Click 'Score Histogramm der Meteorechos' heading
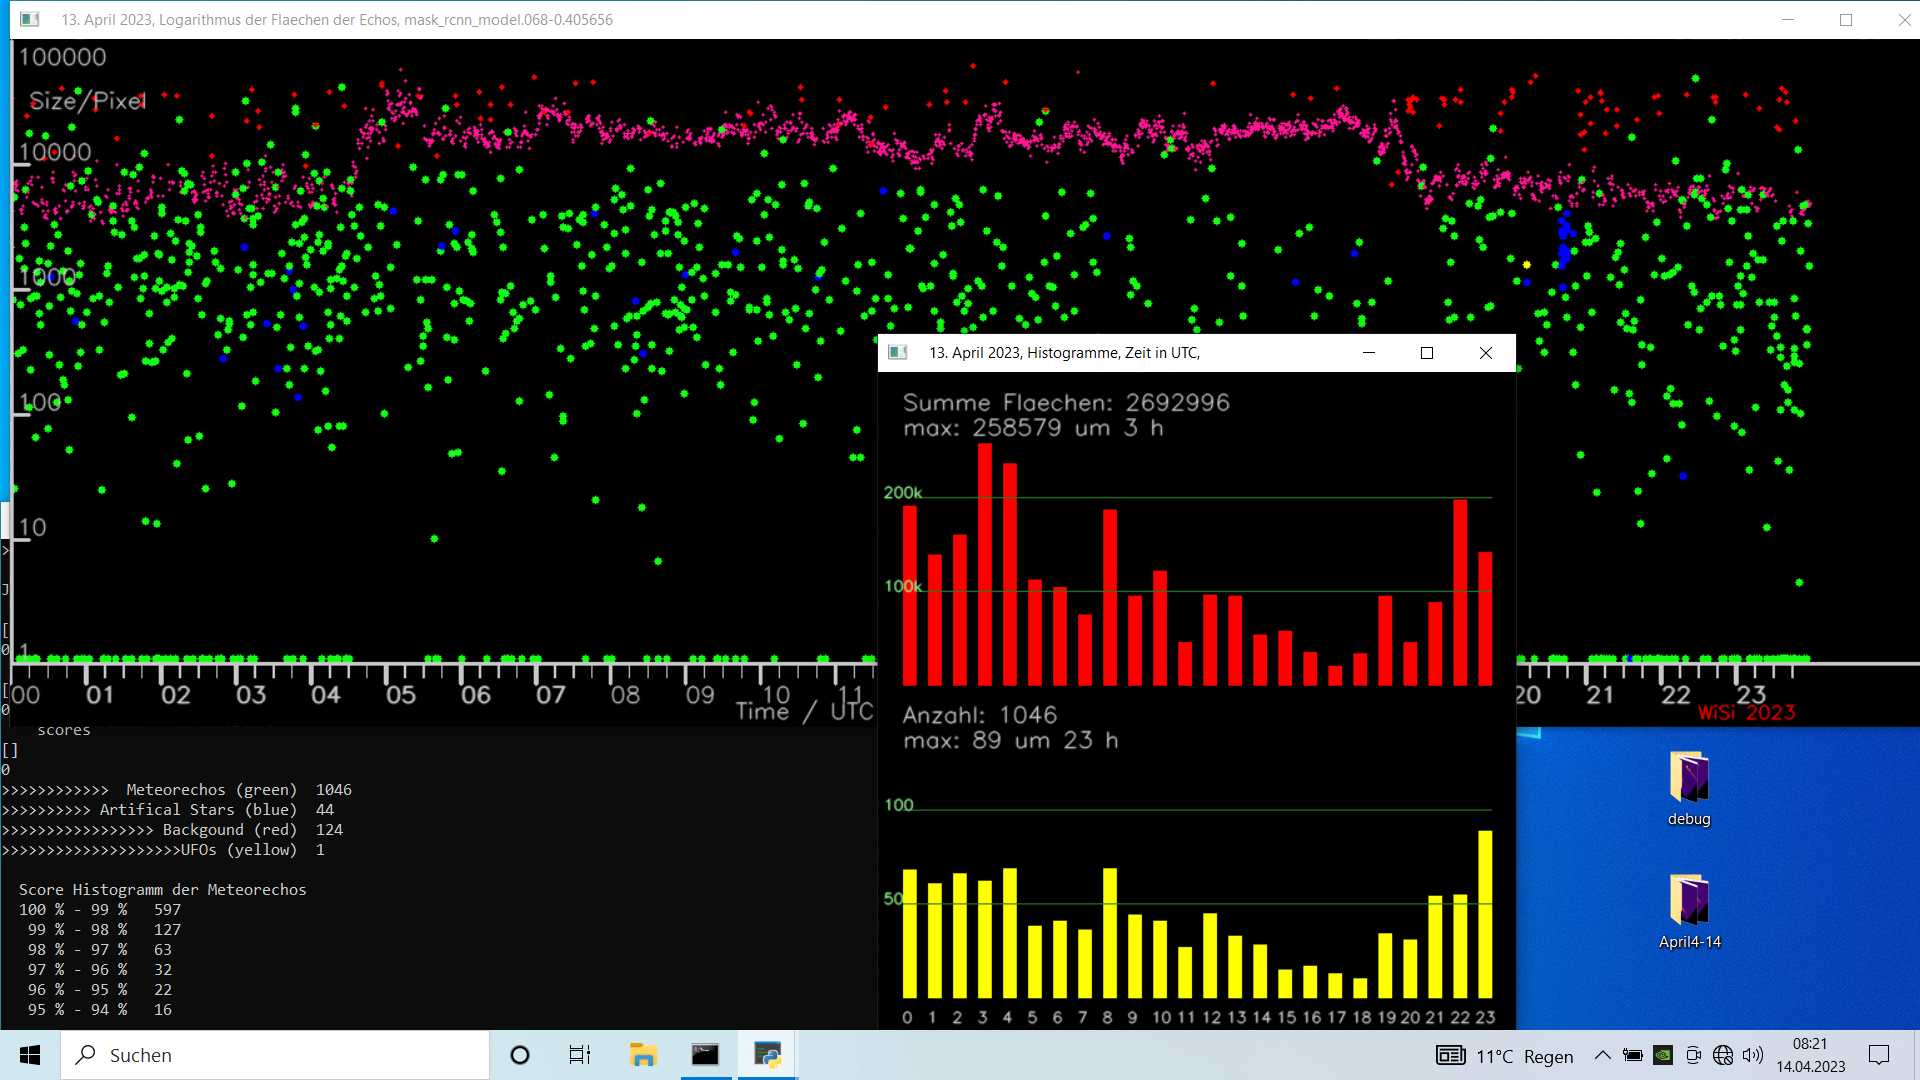This screenshot has height=1080, width=1920. coord(163,890)
